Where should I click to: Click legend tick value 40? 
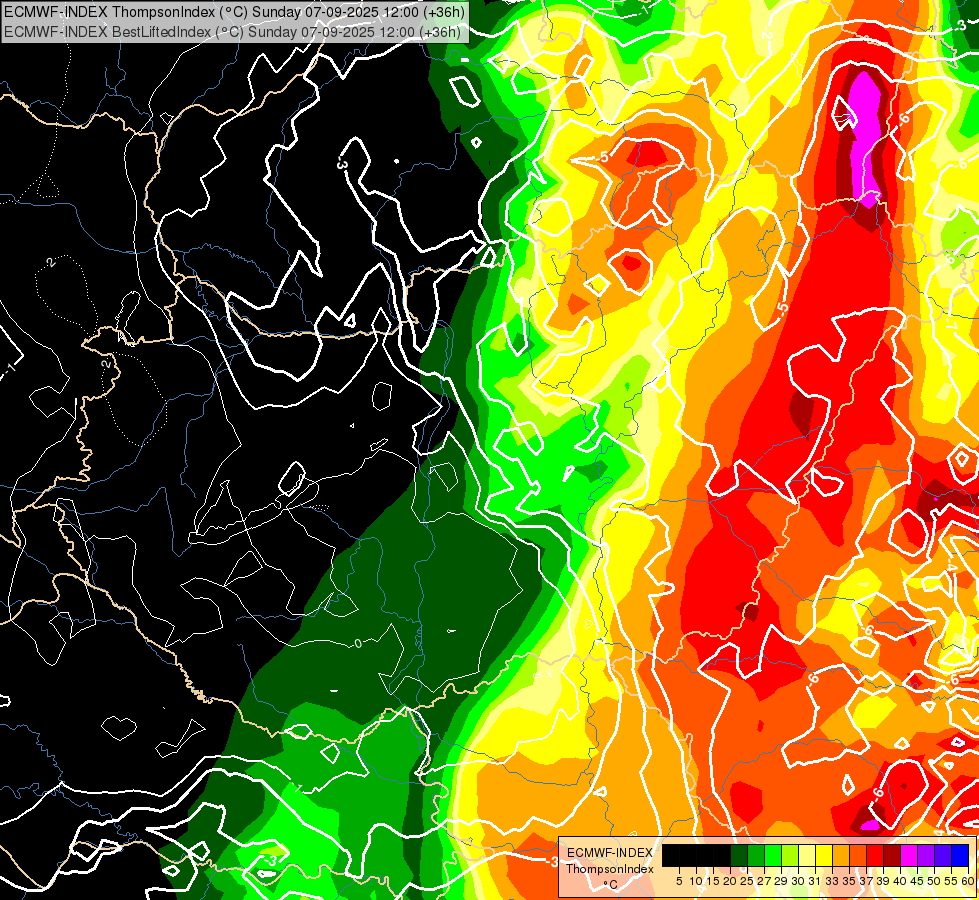coord(900,881)
